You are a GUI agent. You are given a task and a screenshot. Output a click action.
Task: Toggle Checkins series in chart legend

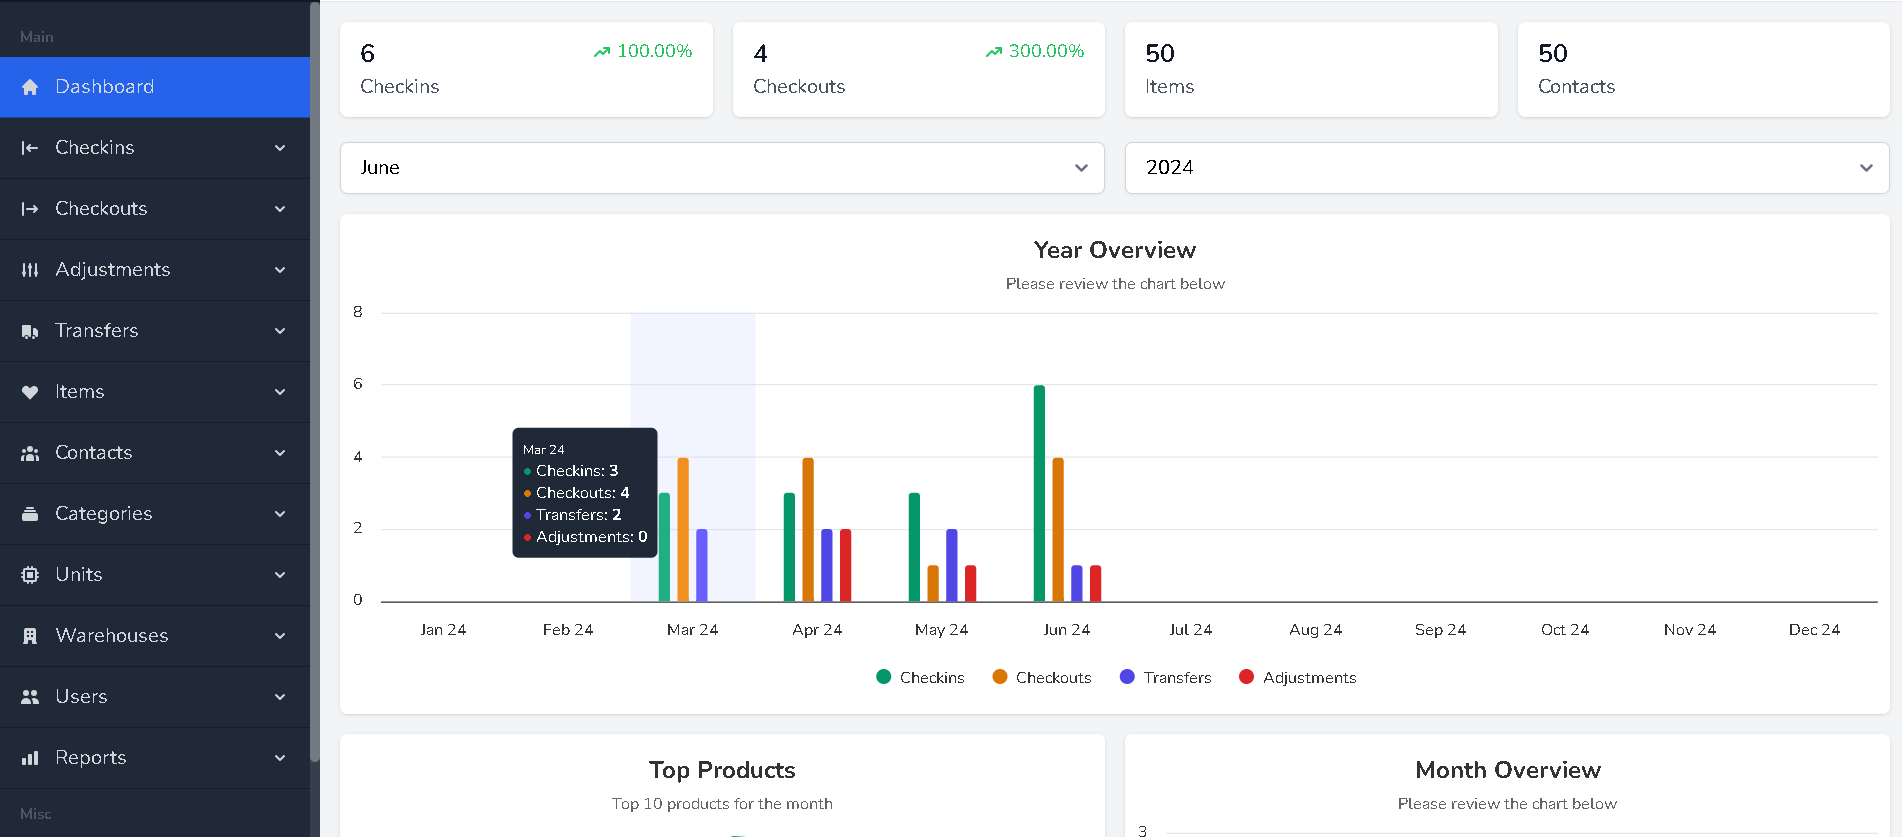click(920, 677)
